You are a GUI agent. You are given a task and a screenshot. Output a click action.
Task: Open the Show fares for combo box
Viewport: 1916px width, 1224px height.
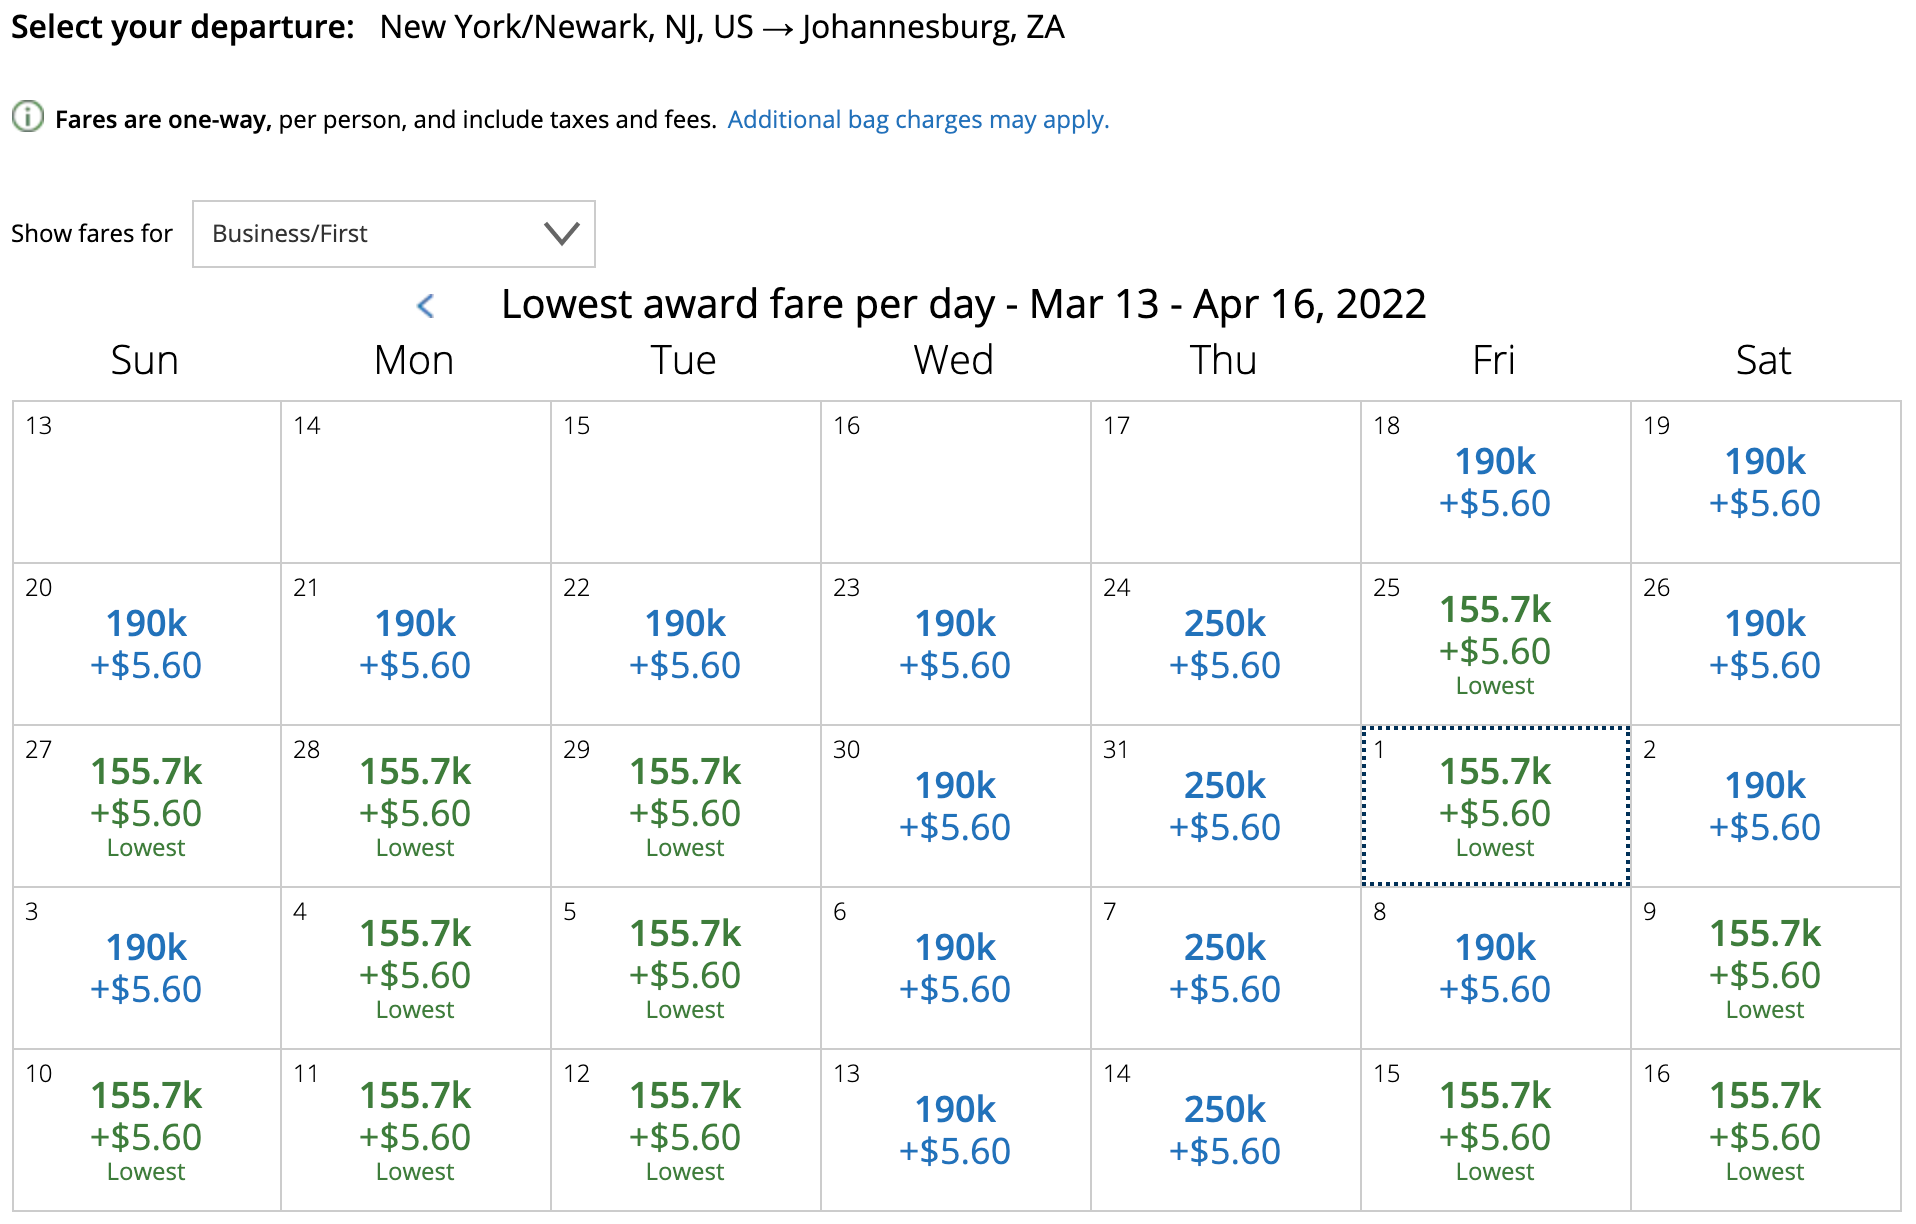393,234
